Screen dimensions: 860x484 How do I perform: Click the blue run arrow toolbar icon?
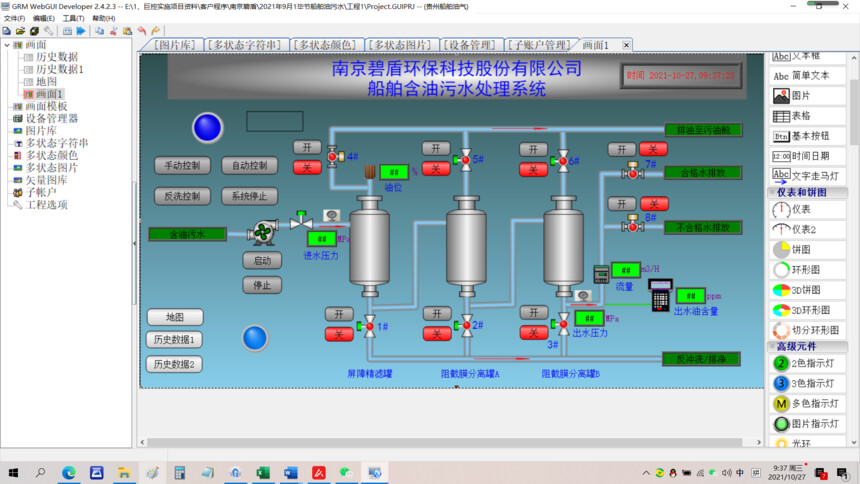click(x=81, y=31)
